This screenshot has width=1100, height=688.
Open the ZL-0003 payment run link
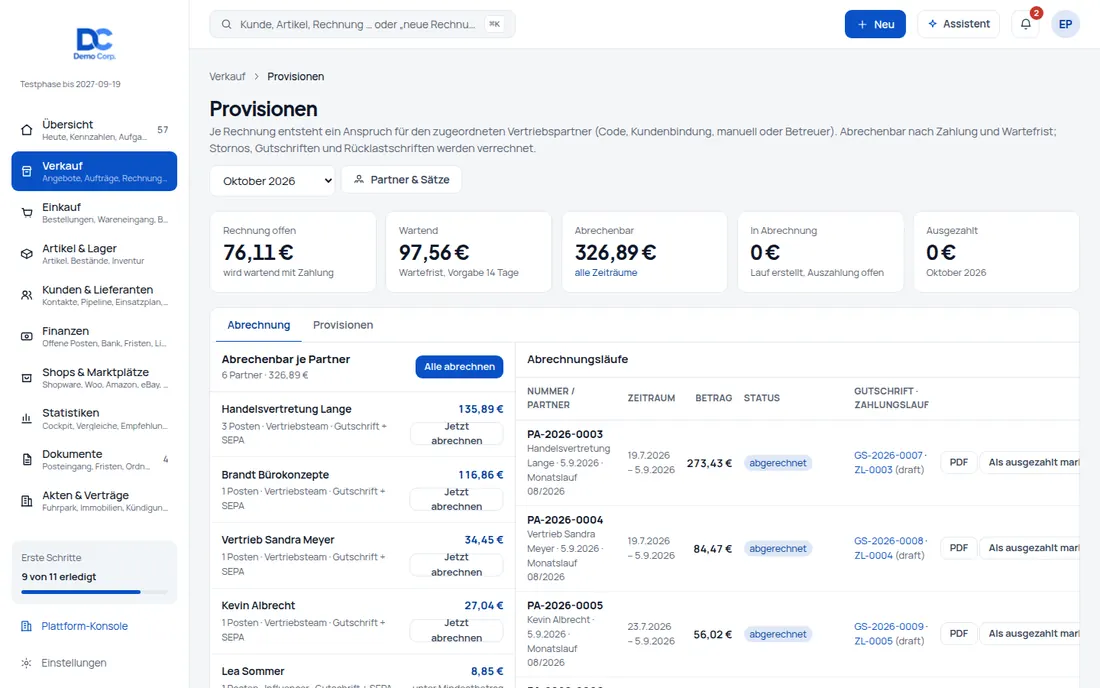[x=873, y=470]
